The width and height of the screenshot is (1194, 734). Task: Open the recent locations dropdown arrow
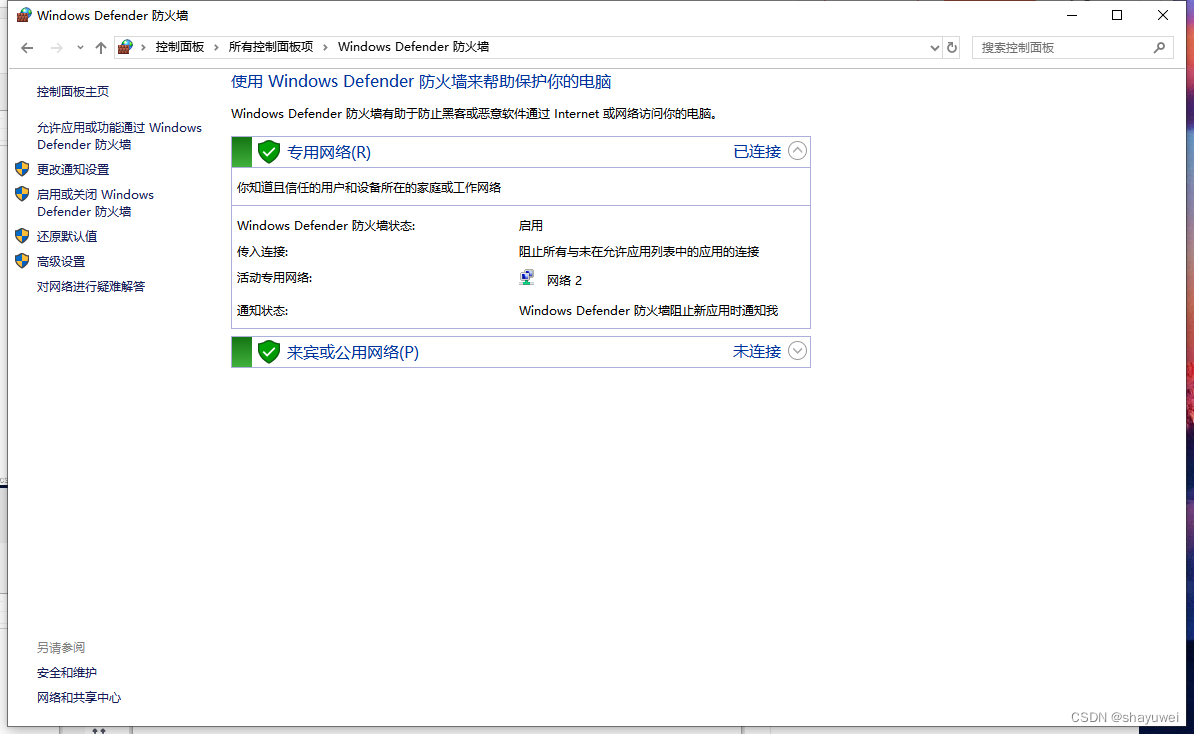click(80, 48)
